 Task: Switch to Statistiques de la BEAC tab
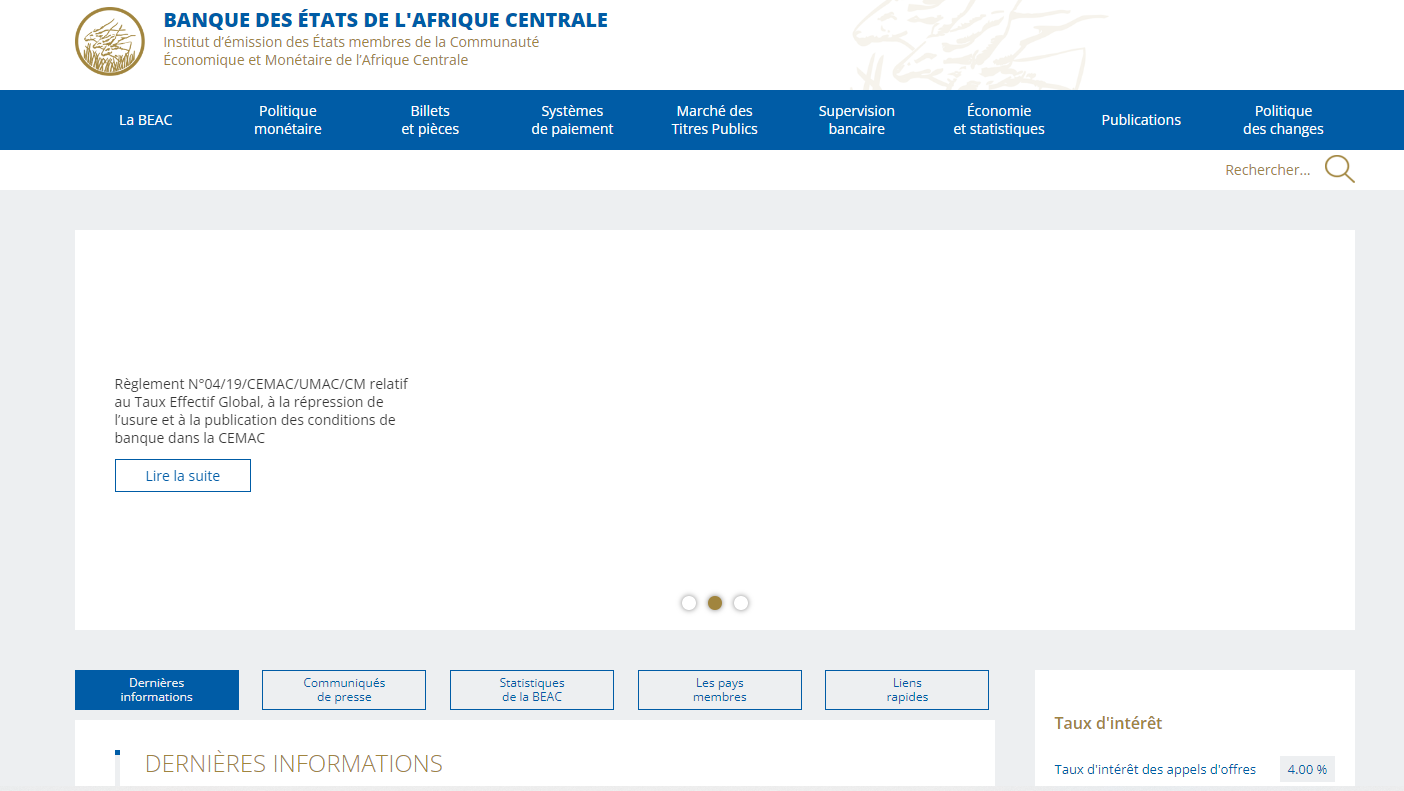tap(532, 690)
